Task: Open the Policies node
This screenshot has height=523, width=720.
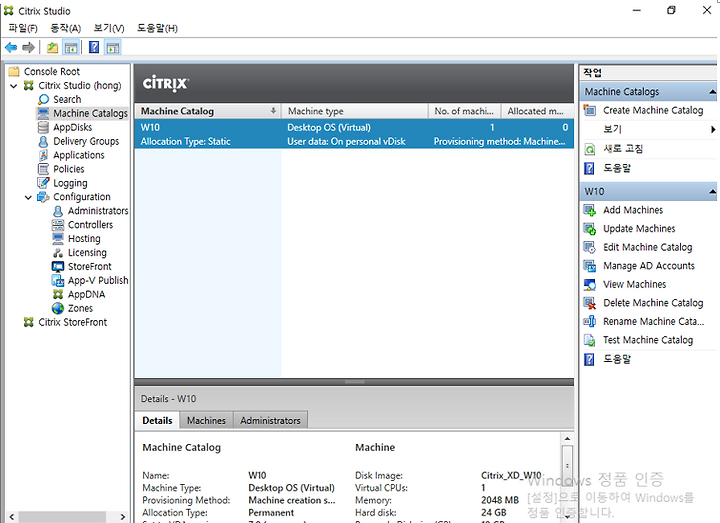Action: (x=69, y=169)
